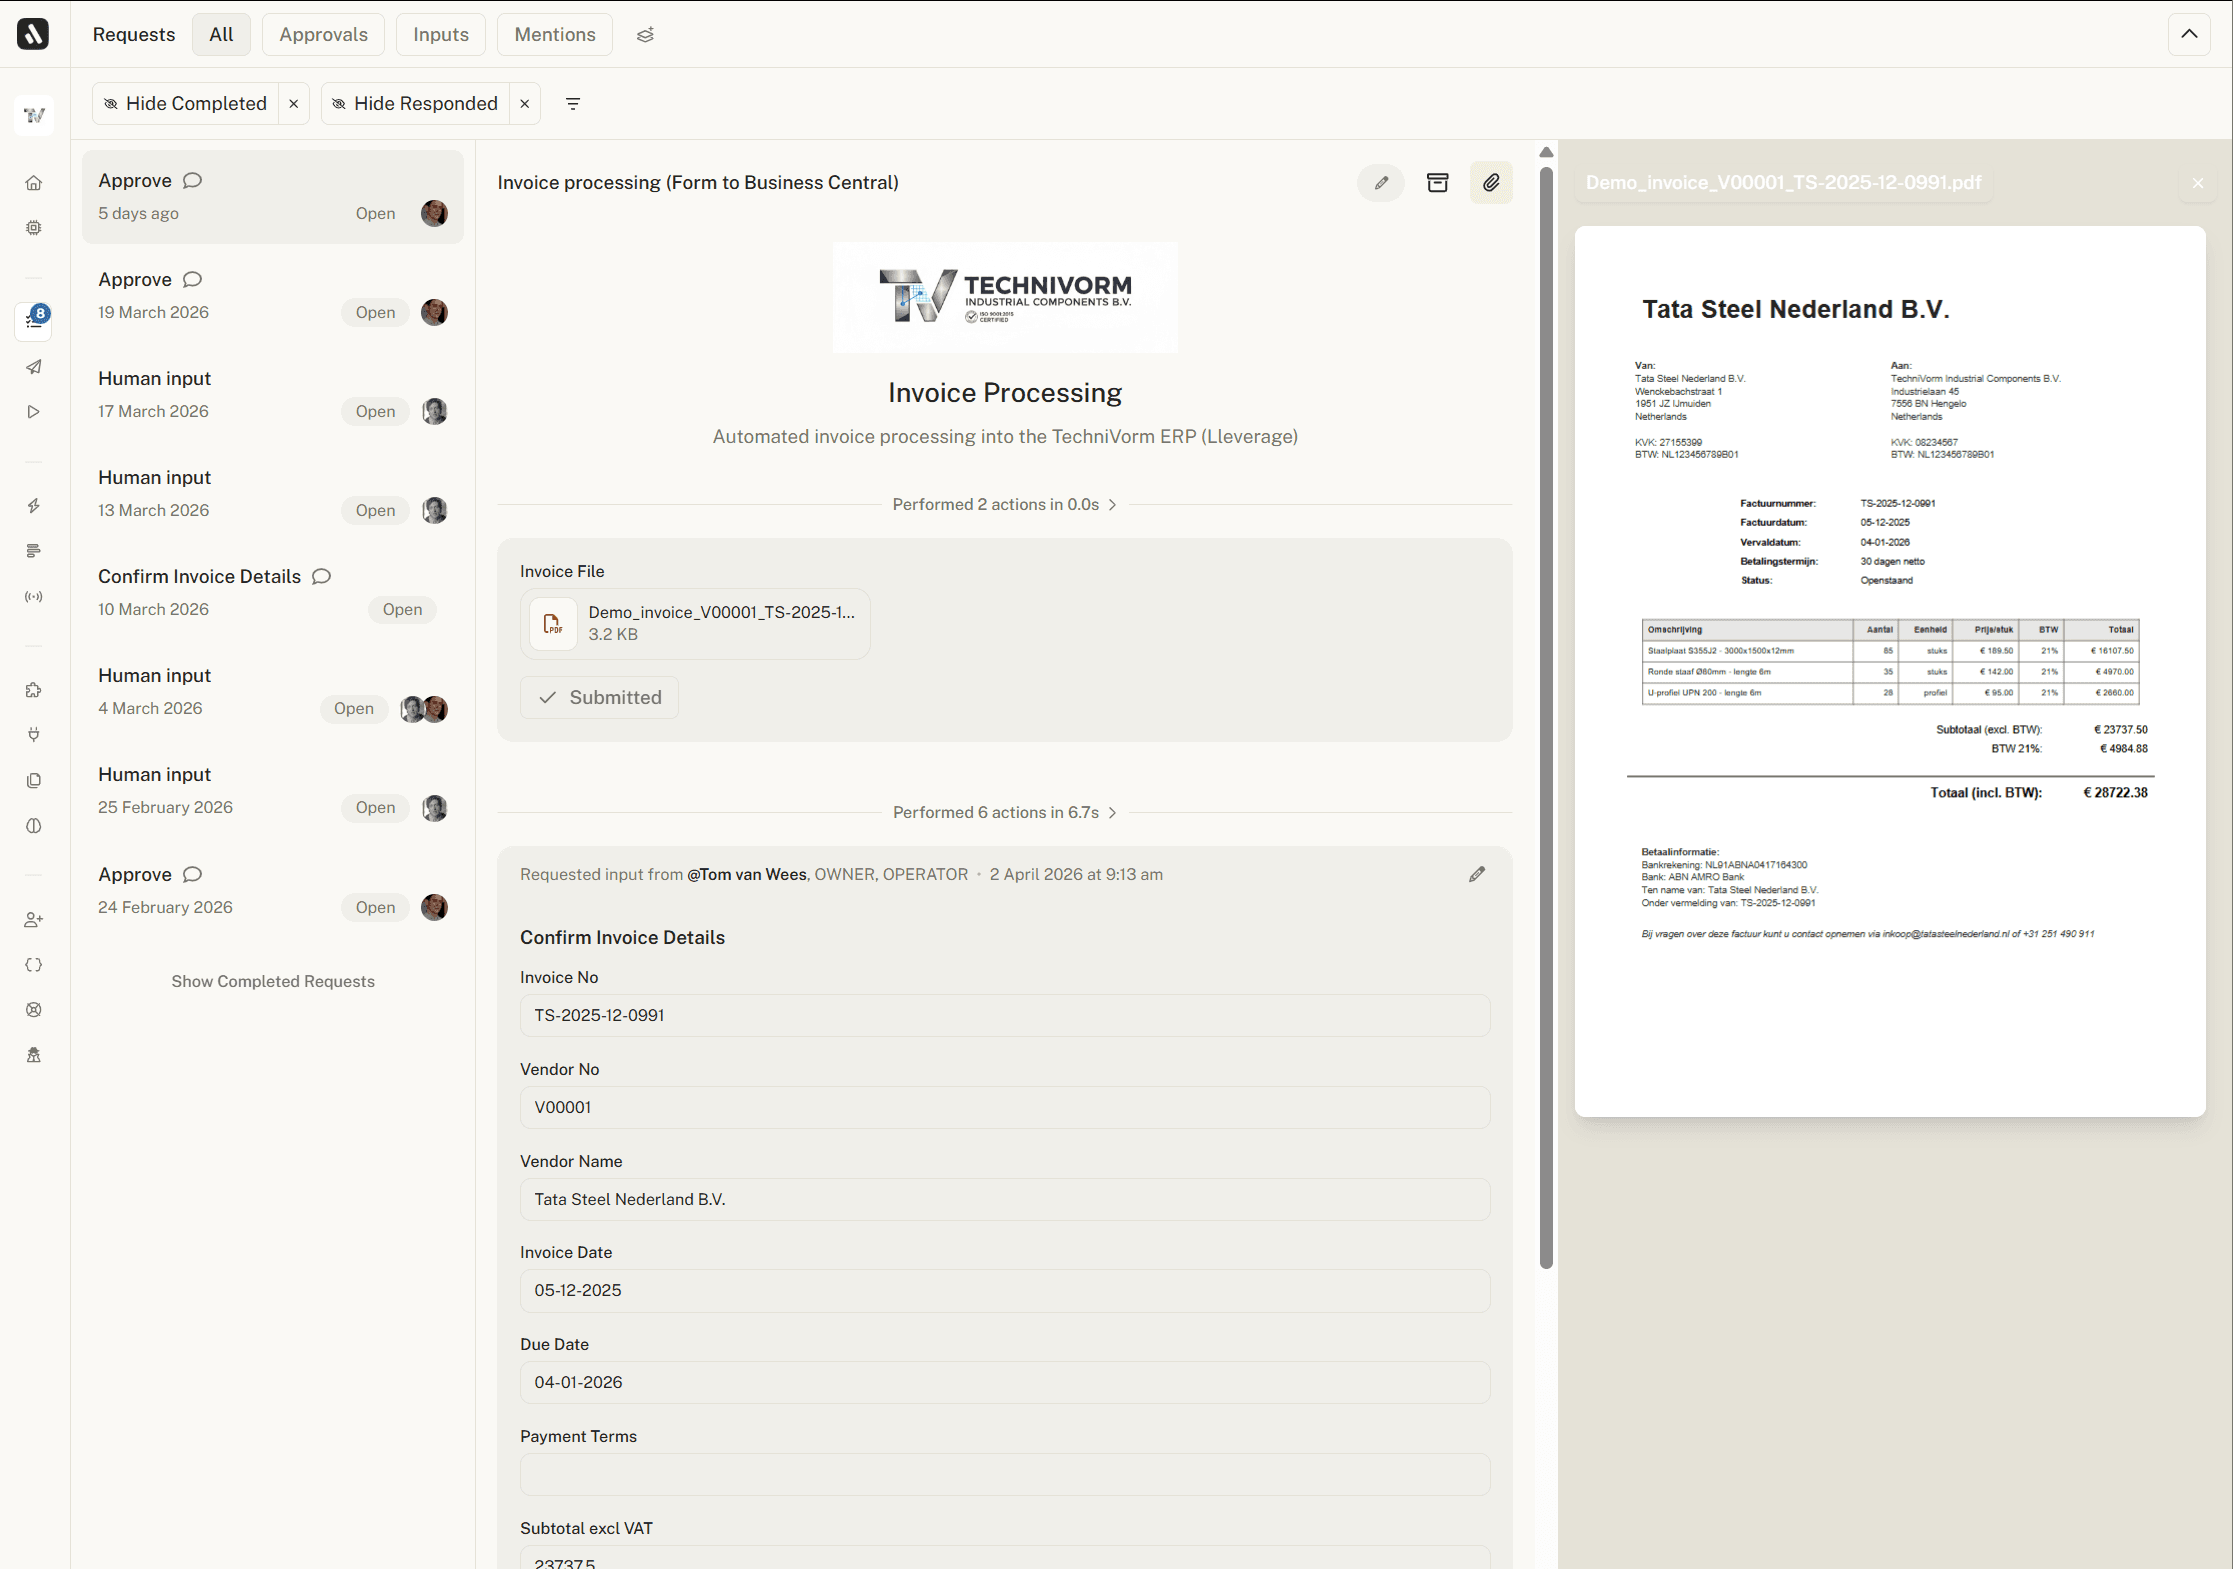
Task: Click the lightning bolt sidebar icon
Action: [34, 506]
